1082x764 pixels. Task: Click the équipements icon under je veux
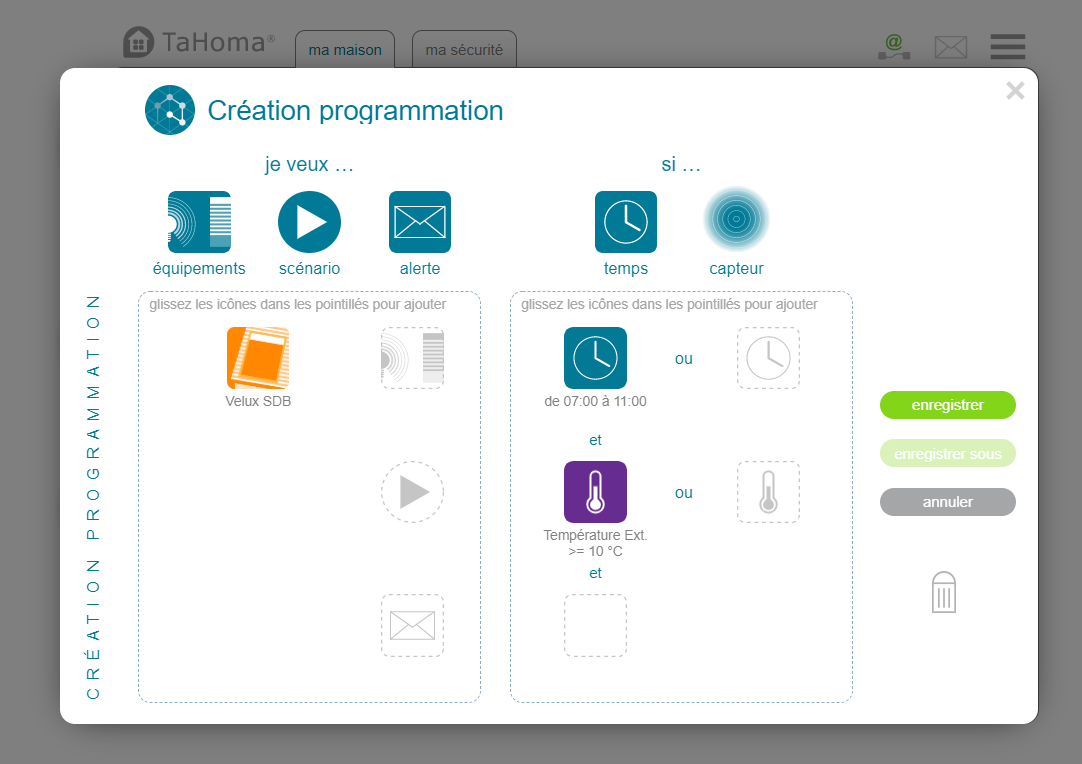click(x=199, y=222)
